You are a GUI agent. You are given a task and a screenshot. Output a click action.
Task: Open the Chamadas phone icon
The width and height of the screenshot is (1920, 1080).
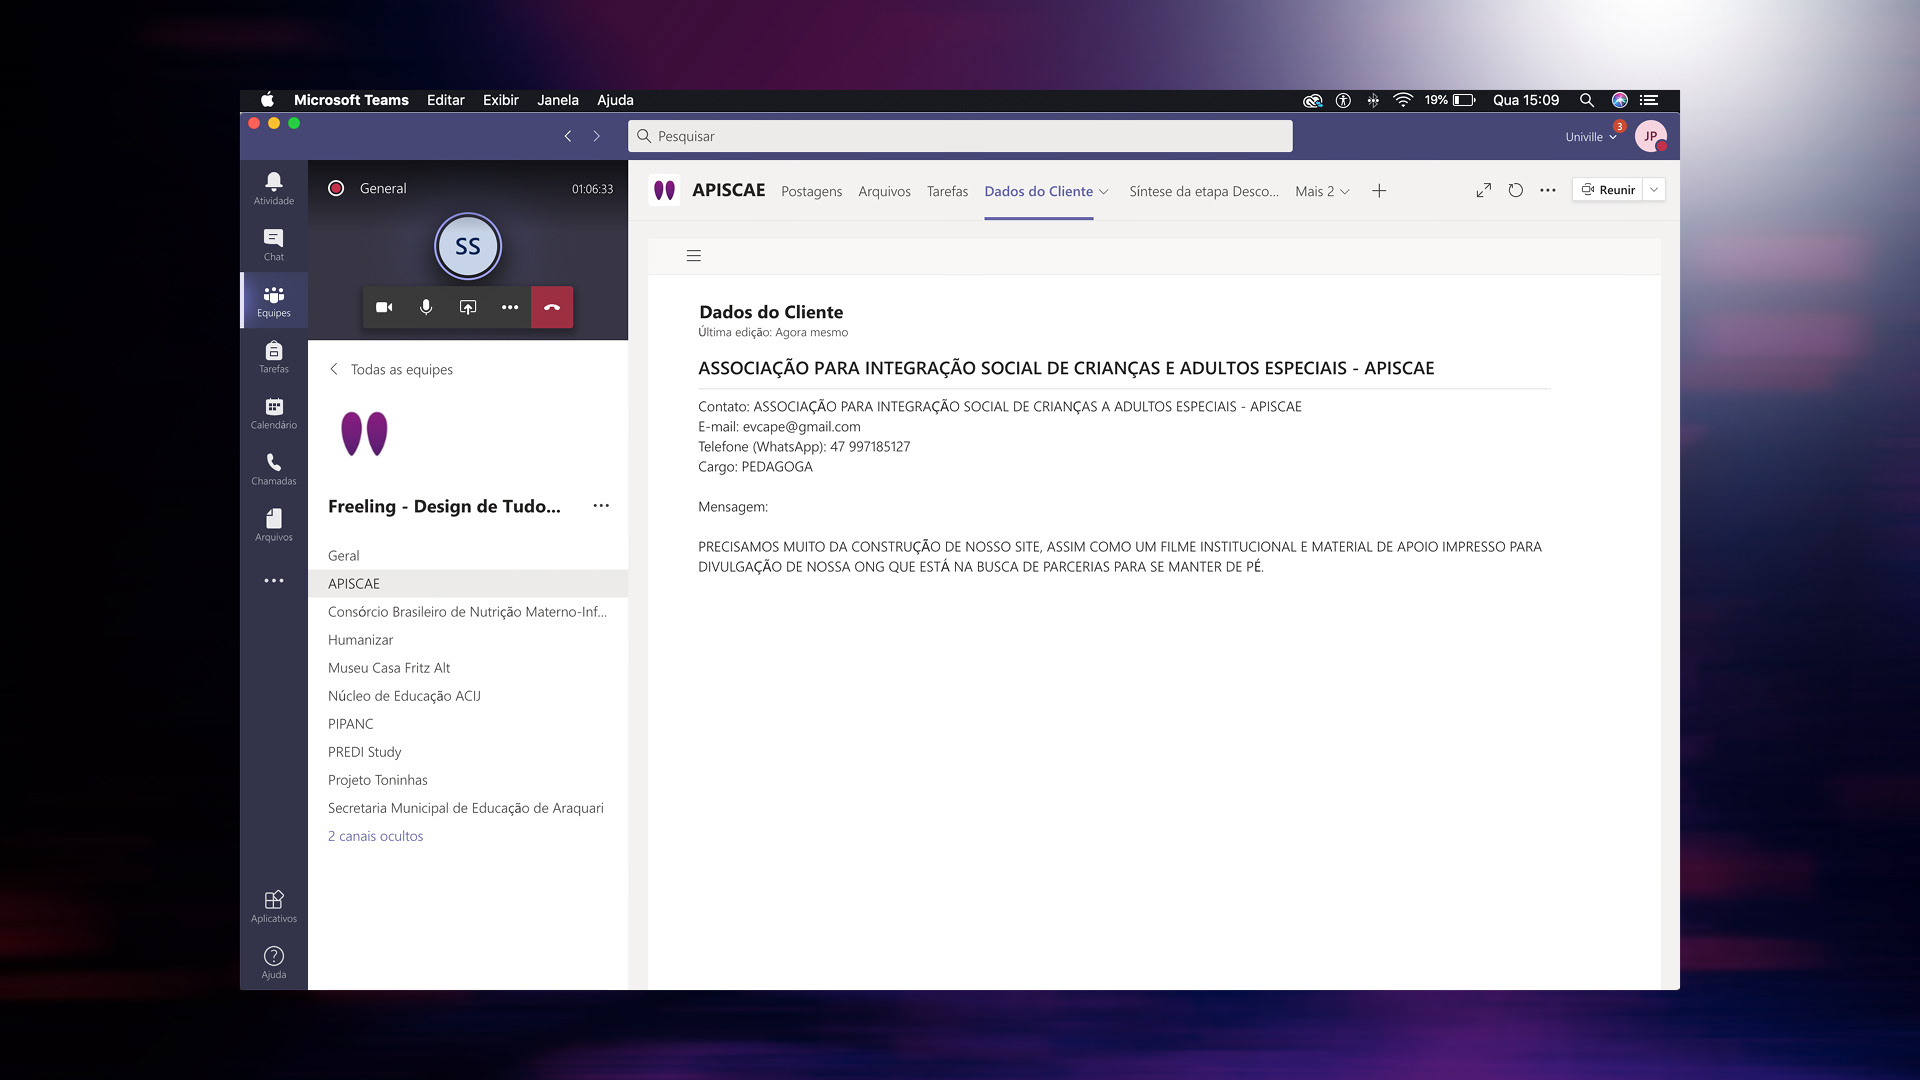(x=273, y=468)
